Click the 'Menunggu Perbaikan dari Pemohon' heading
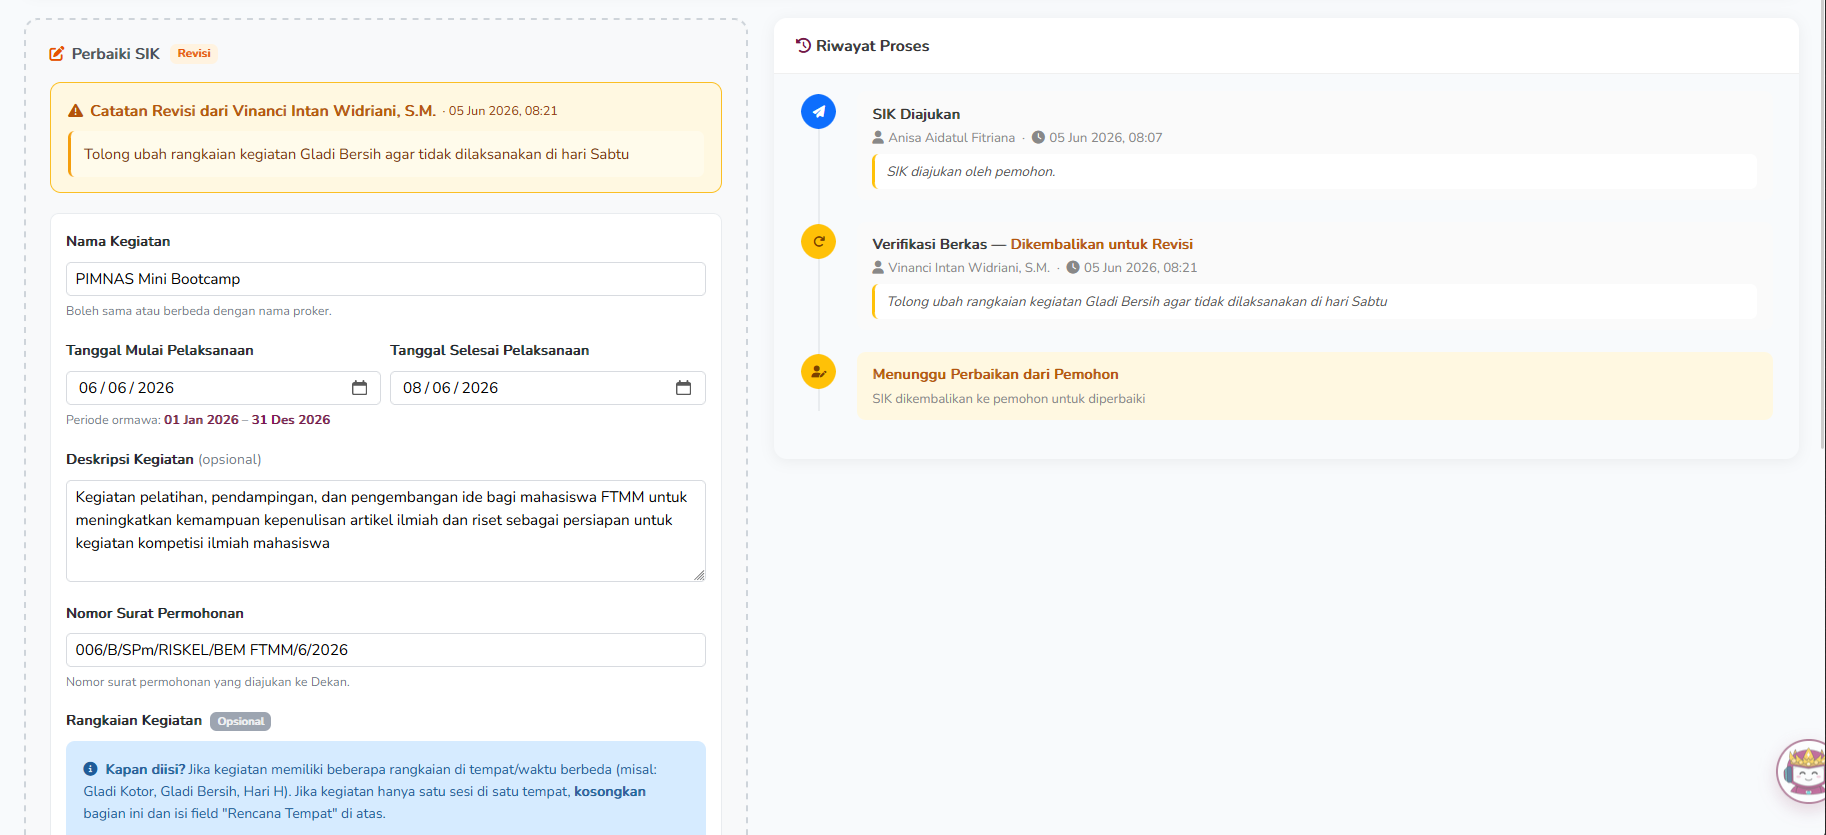The height and width of the screenshot is (835, 1826). 995,374
